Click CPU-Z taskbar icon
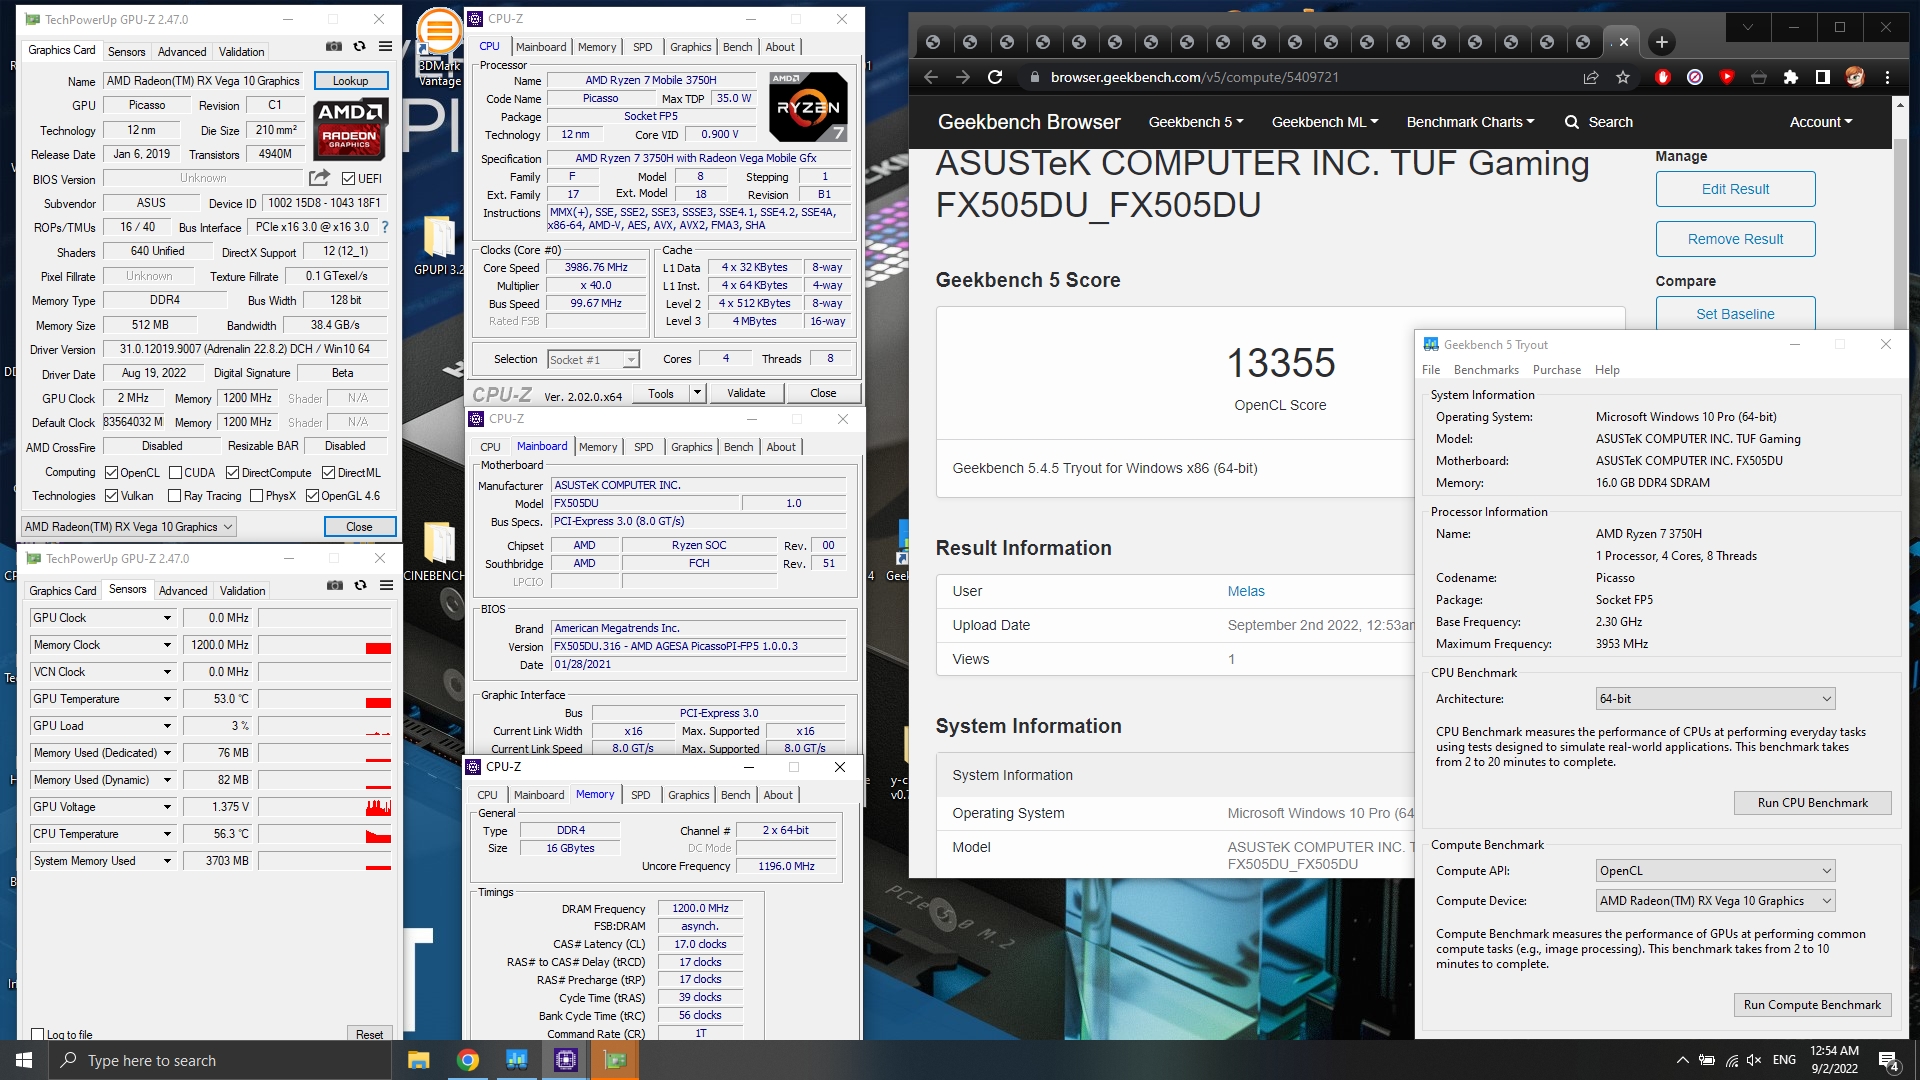The height and width of the screenshot is (1080, 1920). pyautogui.click(x=566, y=1060)
